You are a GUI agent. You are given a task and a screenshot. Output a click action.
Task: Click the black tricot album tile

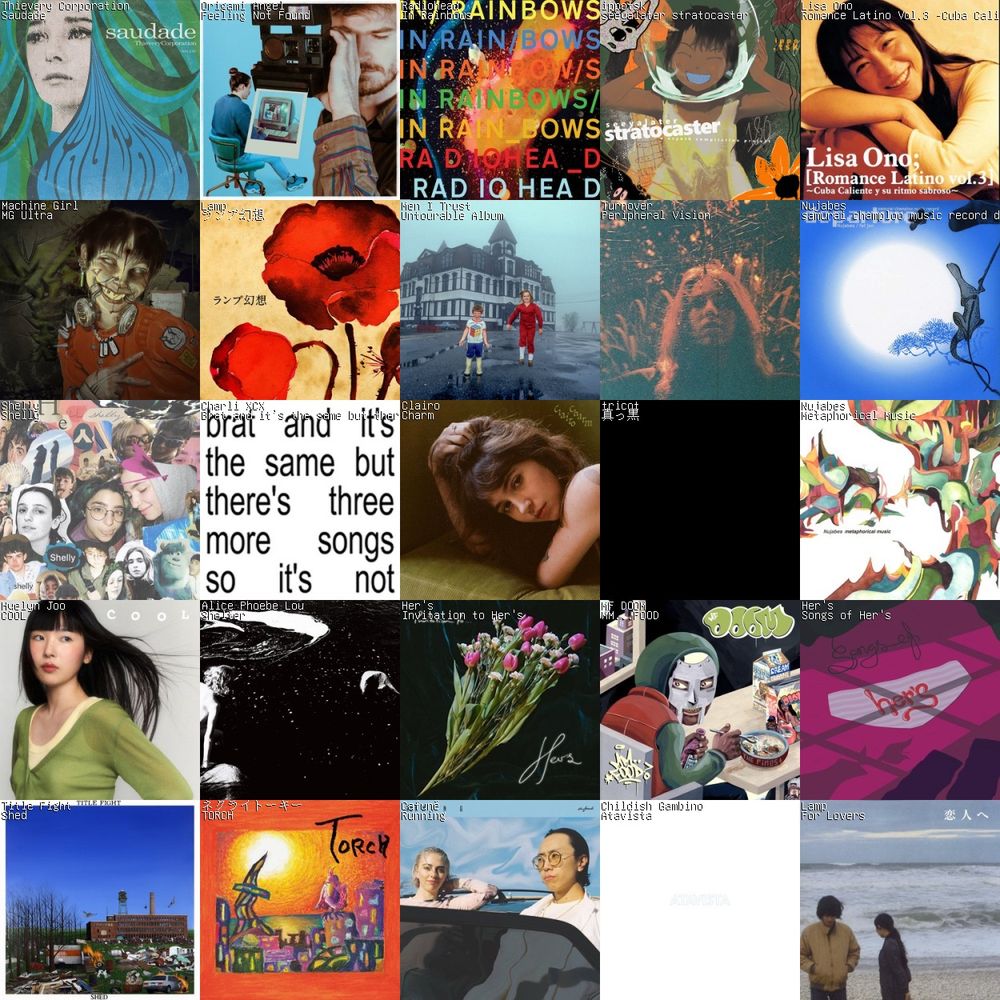(700, 500)
